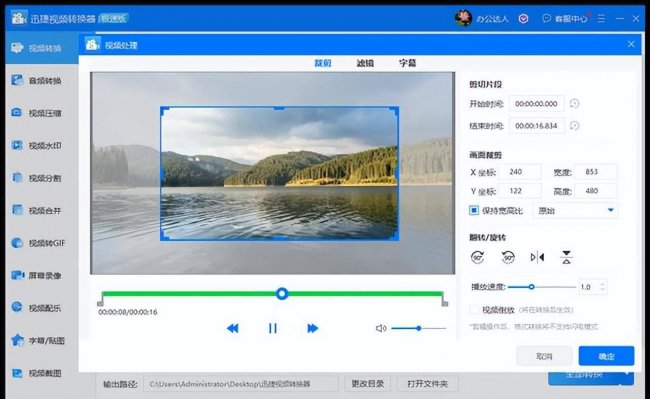Click the 高度 field showing 480

(595, 191)
